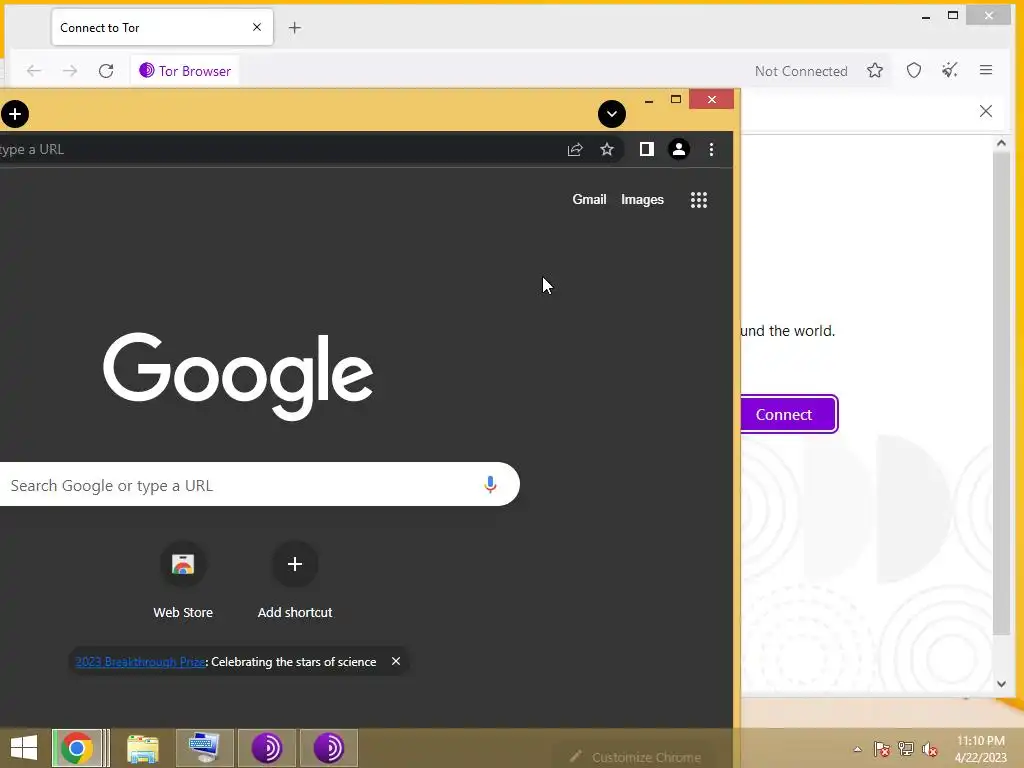Viewport: 1024px width, 768px height.
Task: Click the network tray icon
Action: [906, 749]
